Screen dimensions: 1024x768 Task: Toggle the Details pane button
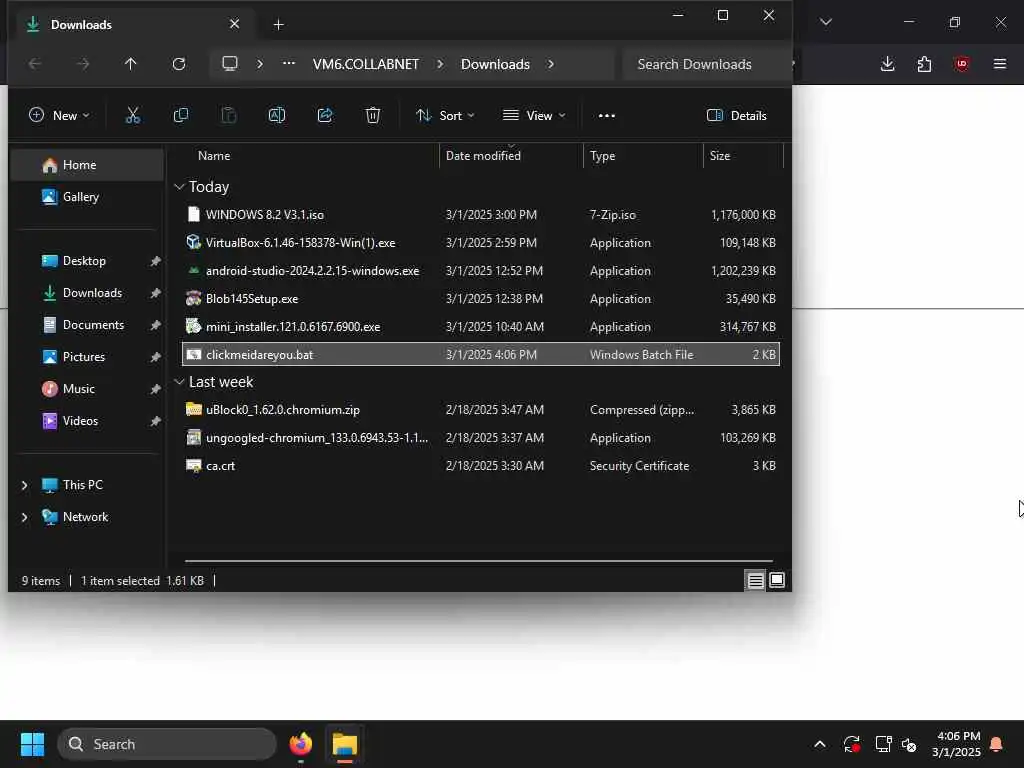[x=737, y=116]
